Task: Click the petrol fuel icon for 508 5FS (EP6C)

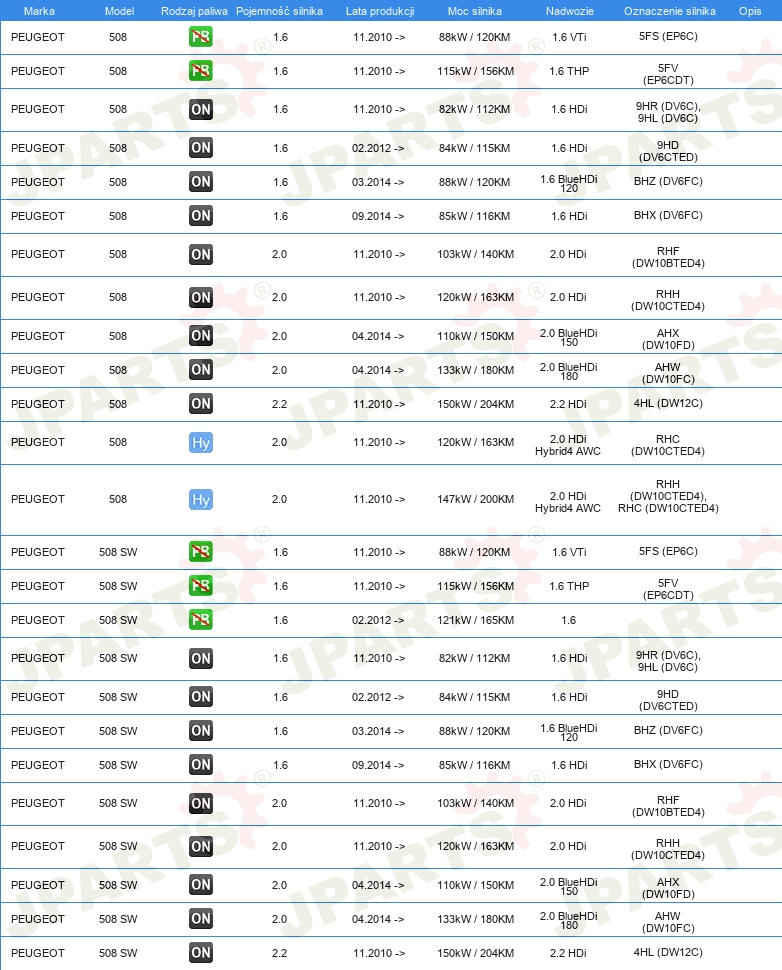Action: tap(200, 37)
